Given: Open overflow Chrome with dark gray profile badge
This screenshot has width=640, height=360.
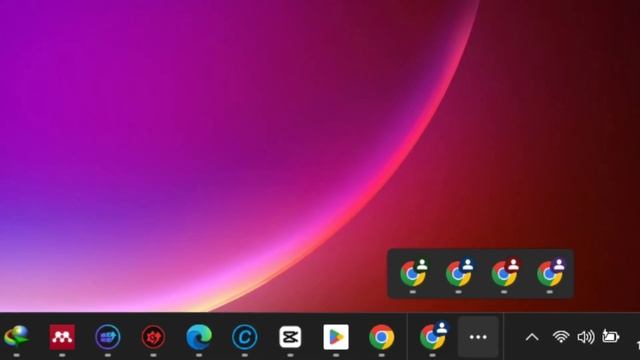Looking at the screenshot, I should pyautogui.click(x=414, y=272).
